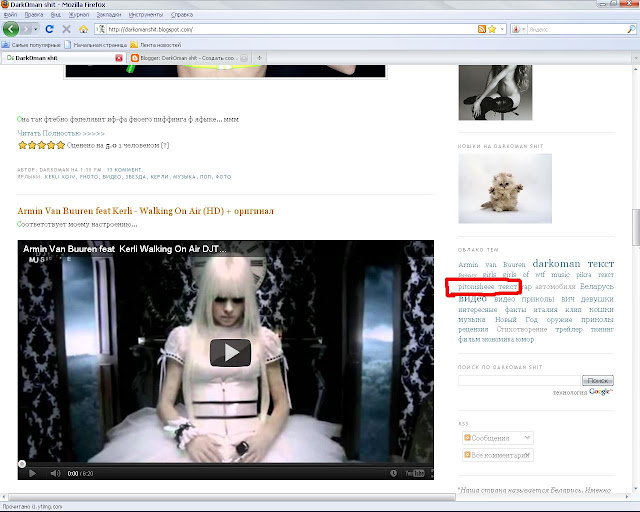This screenshot has height=512, width=640.
Task: Switch to the DarkOman shit tab
Action: click(63, 58)
